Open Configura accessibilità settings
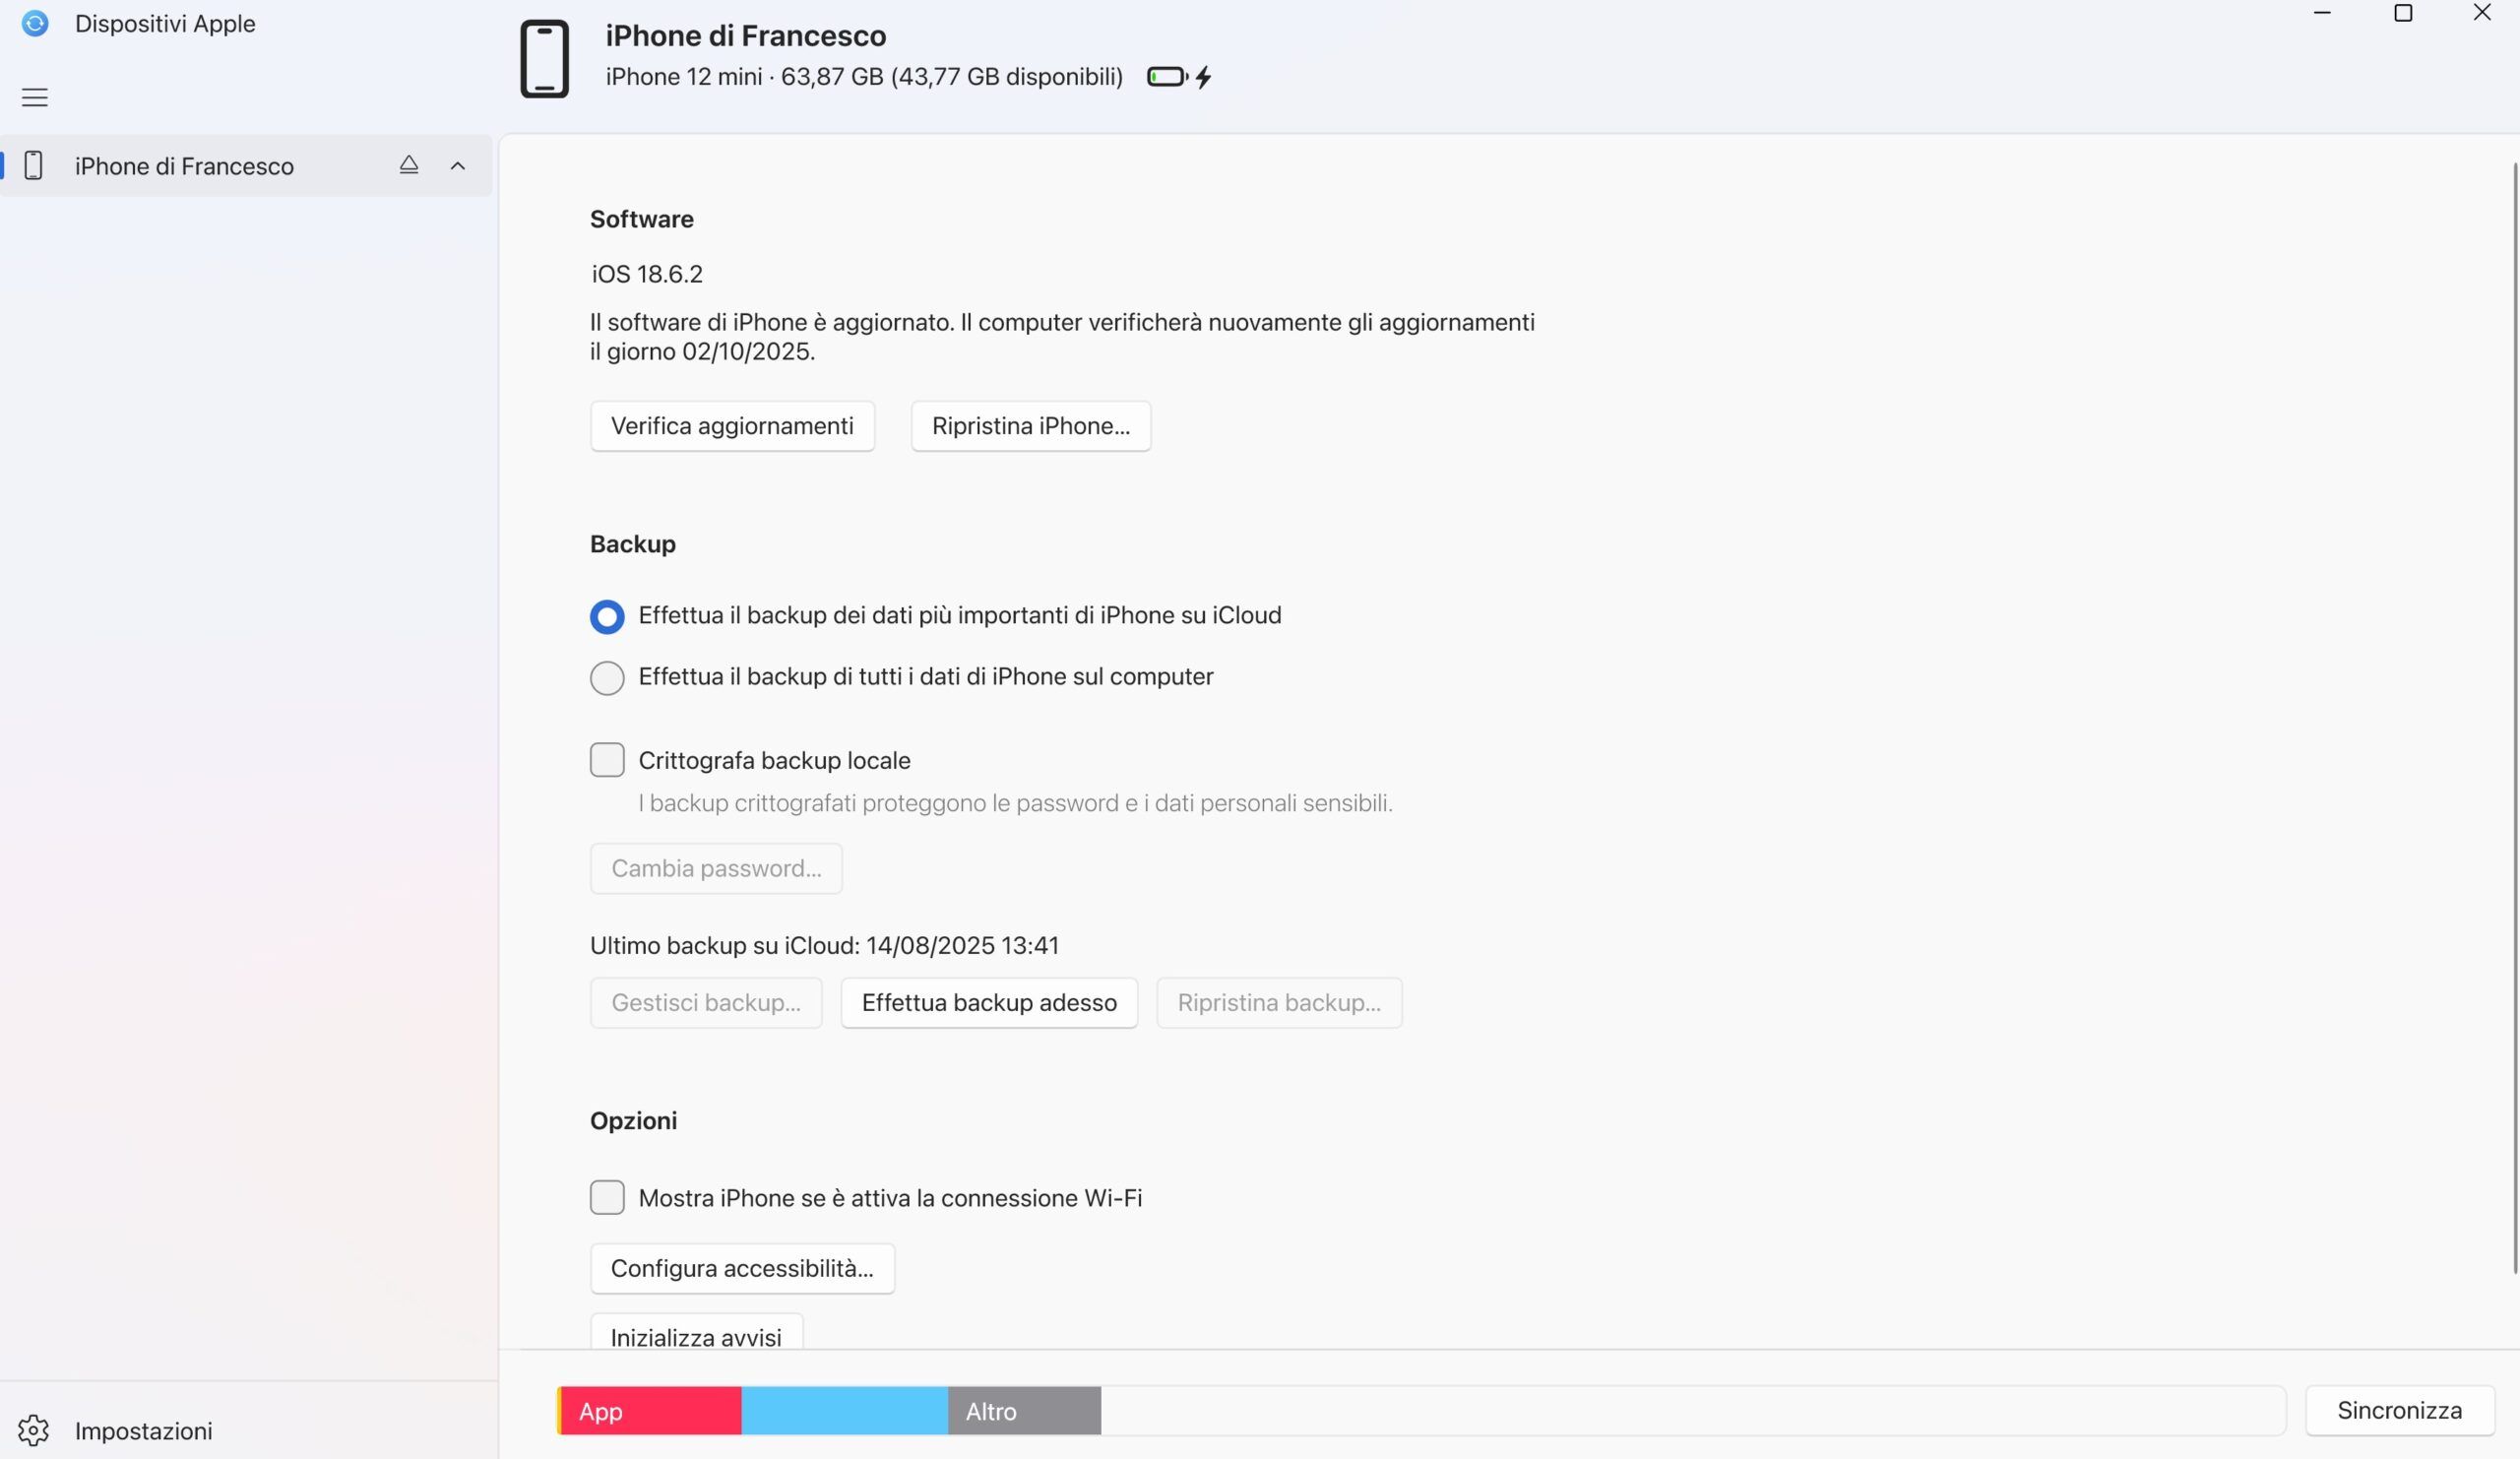This screenshot has height=1459, width=2520. coord(742,1269)
